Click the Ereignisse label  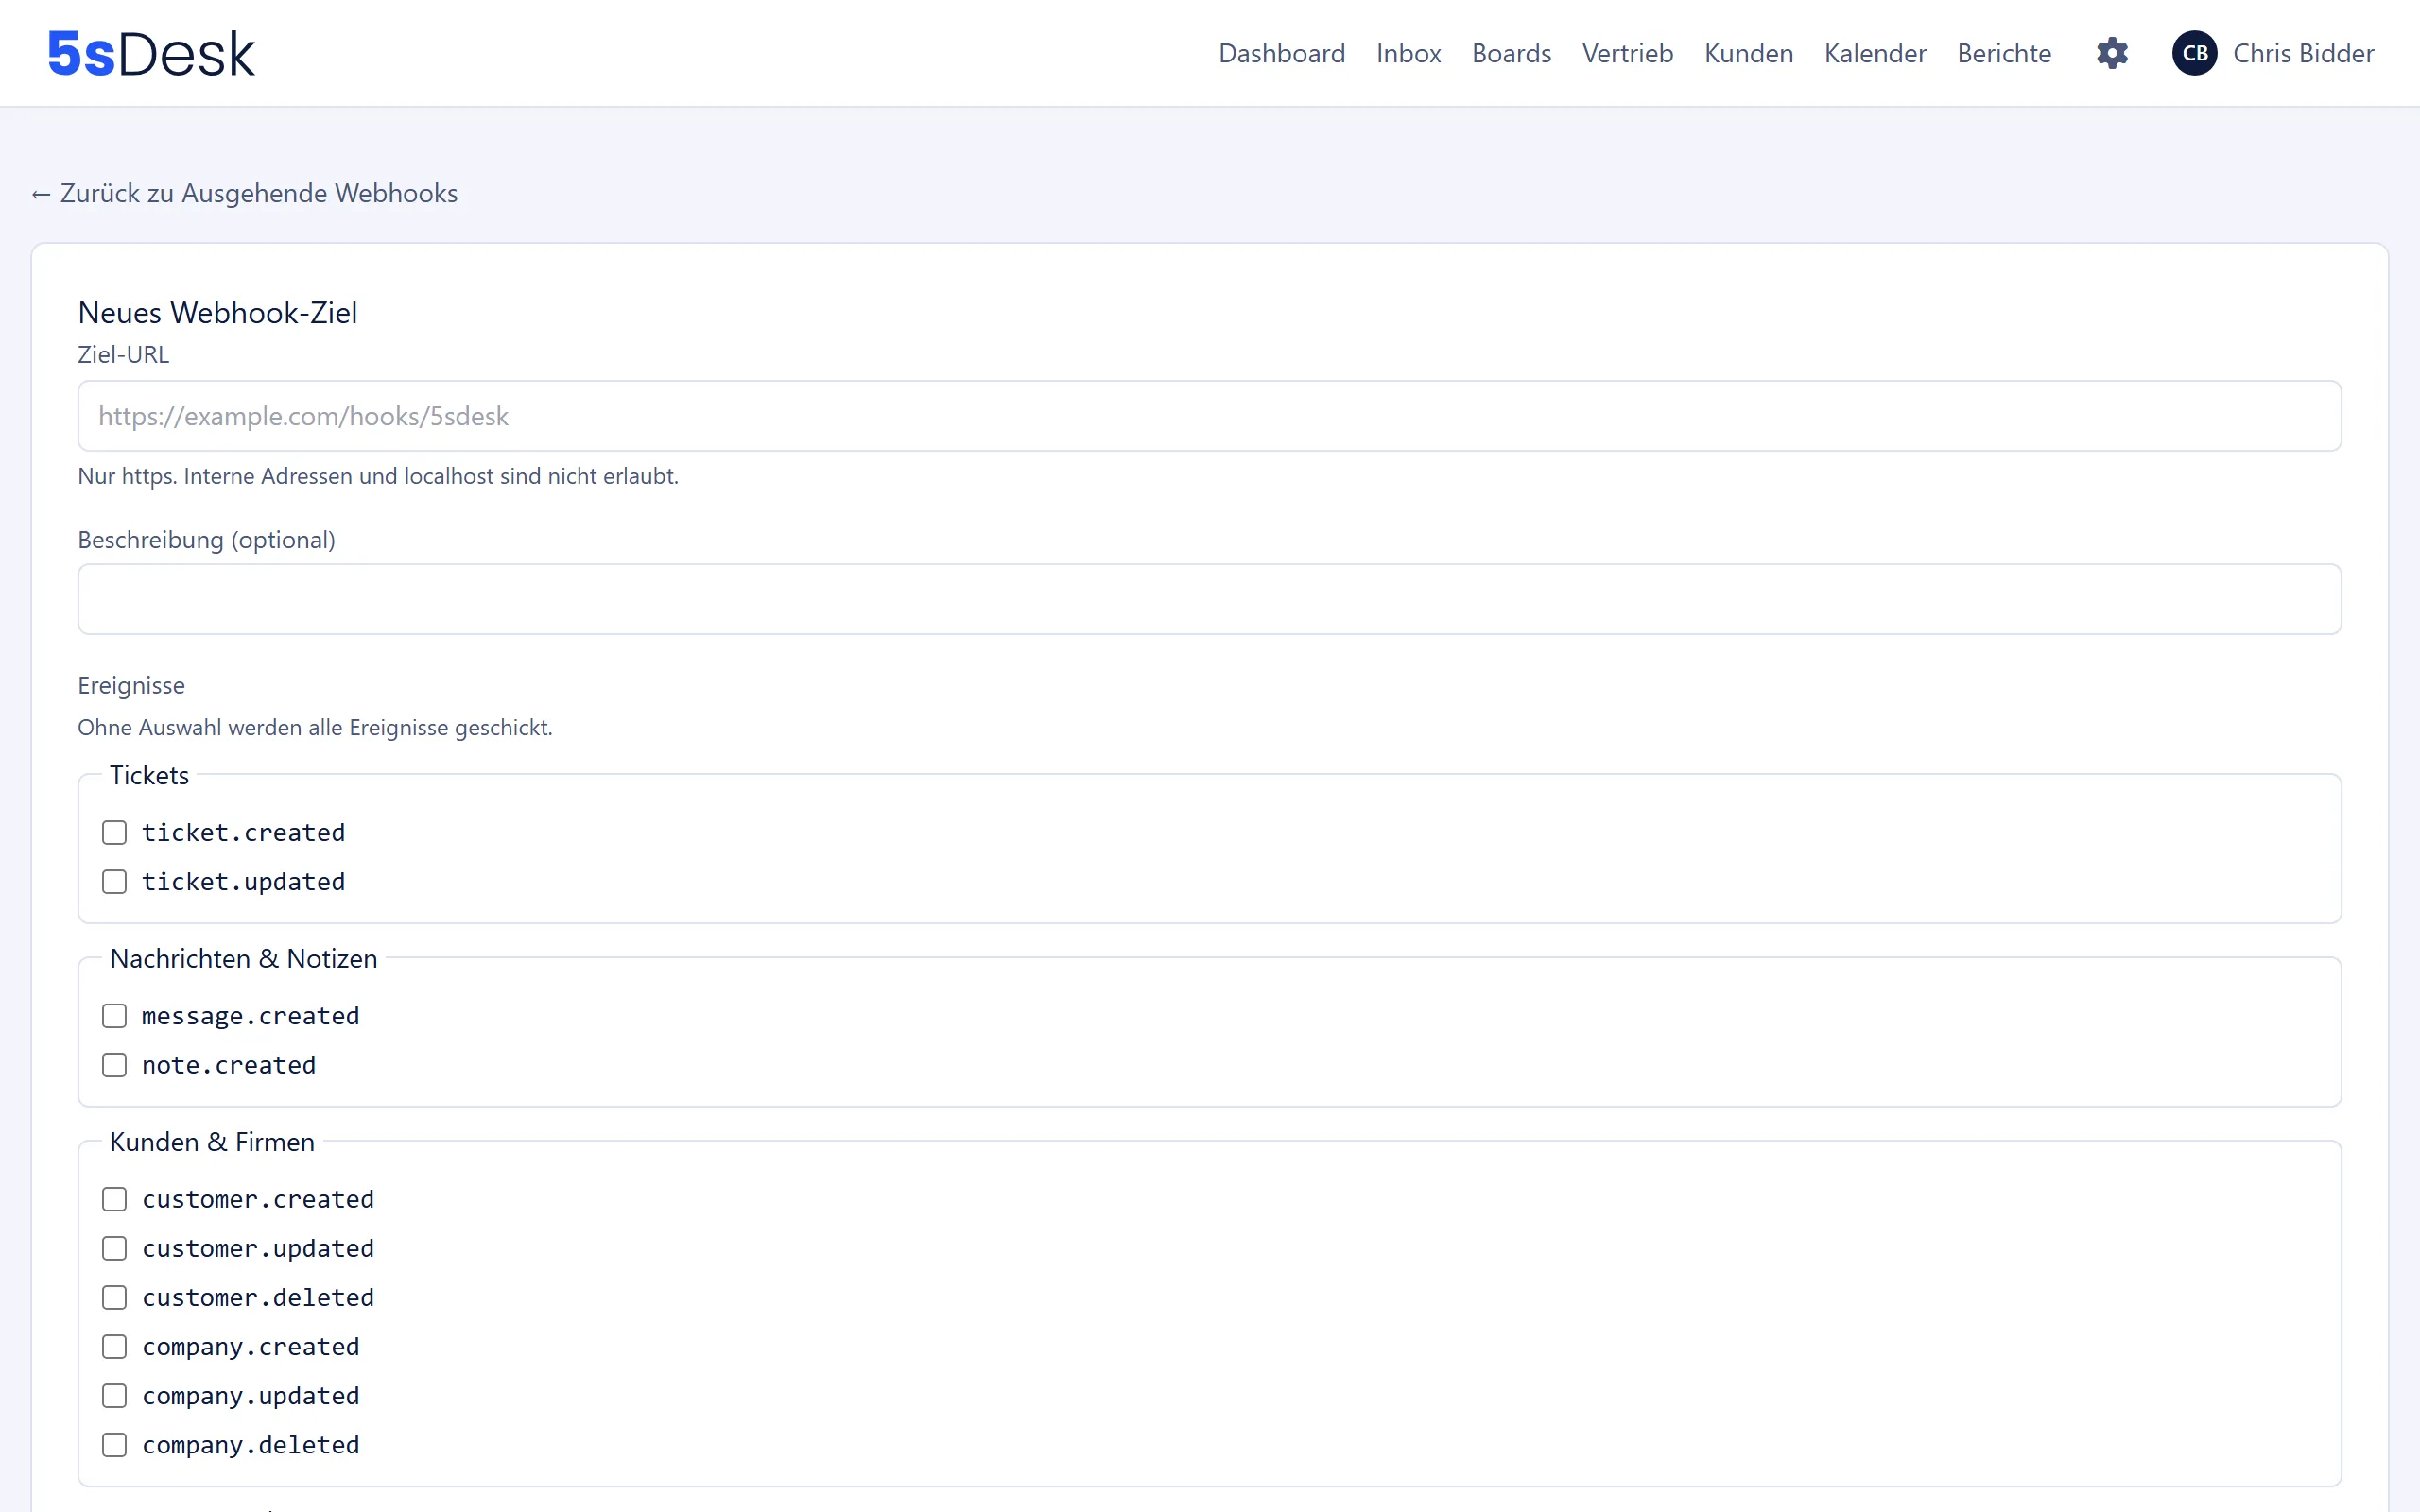click(x=131, y=685)
